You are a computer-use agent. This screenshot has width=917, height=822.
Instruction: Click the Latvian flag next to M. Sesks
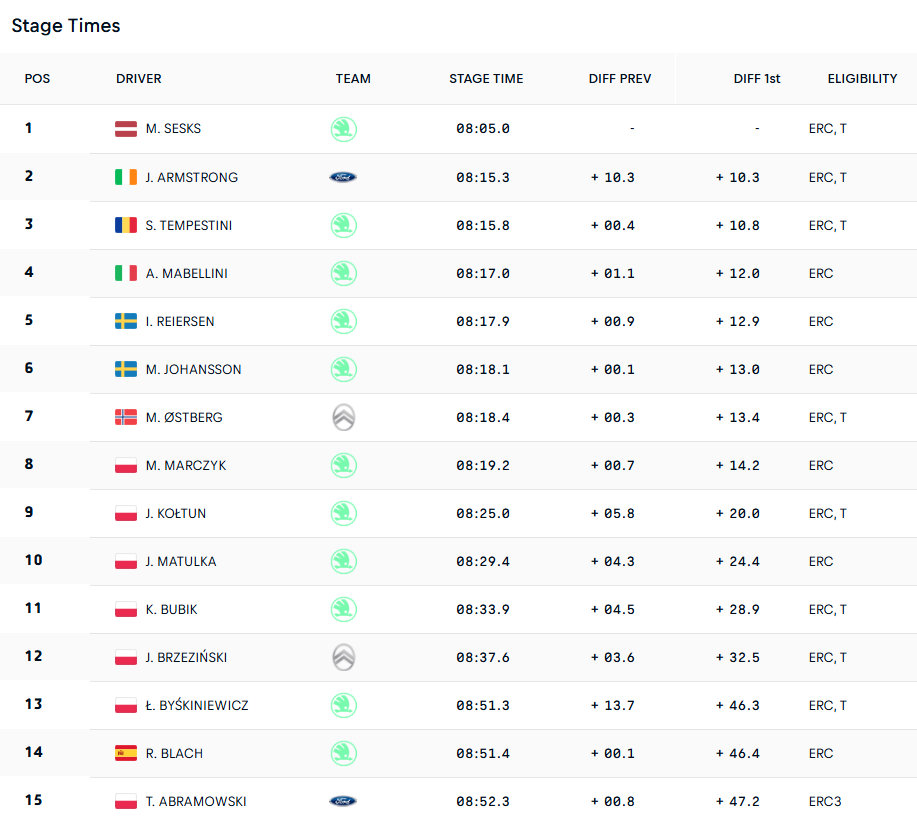point(126,129)
